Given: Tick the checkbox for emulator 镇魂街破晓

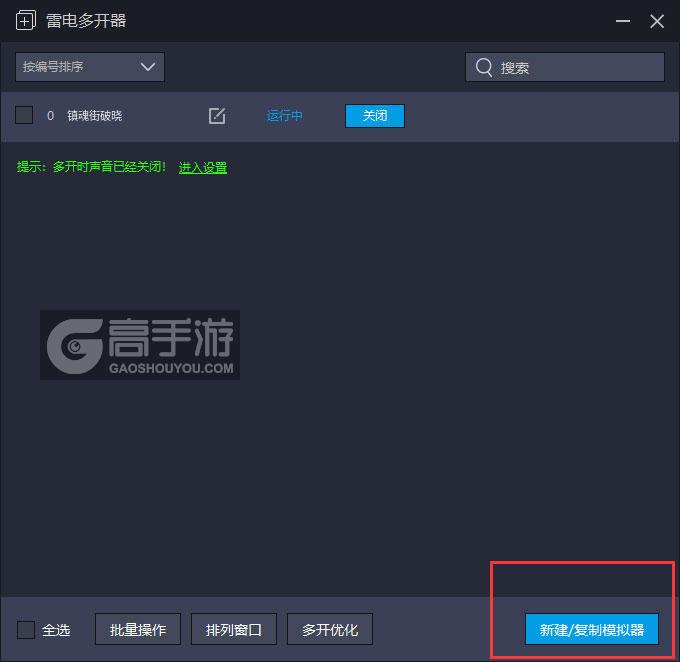Looking at the screenshot, I should coord(24,115).
